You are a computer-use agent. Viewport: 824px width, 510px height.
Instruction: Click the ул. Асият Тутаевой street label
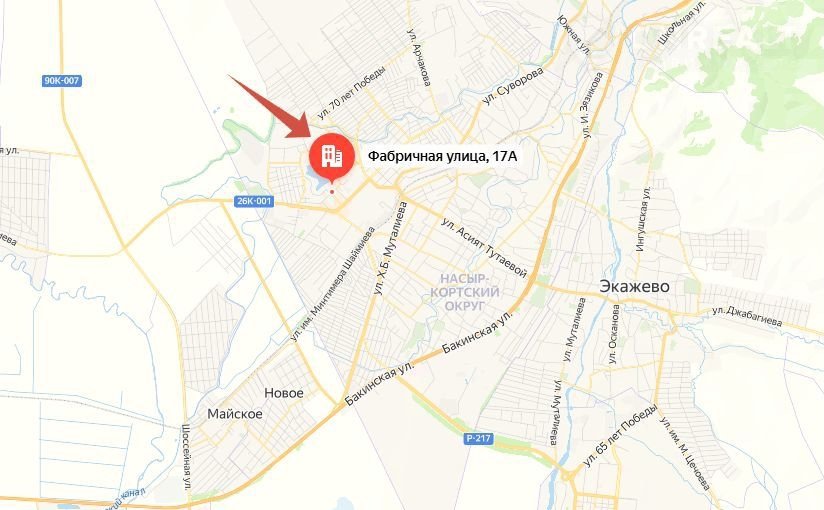point(484,247)
